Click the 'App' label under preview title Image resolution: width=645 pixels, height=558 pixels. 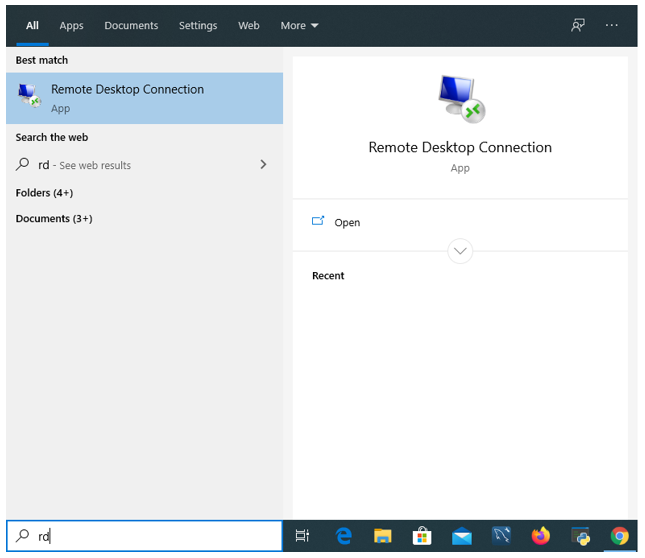[x=460, y=168]
